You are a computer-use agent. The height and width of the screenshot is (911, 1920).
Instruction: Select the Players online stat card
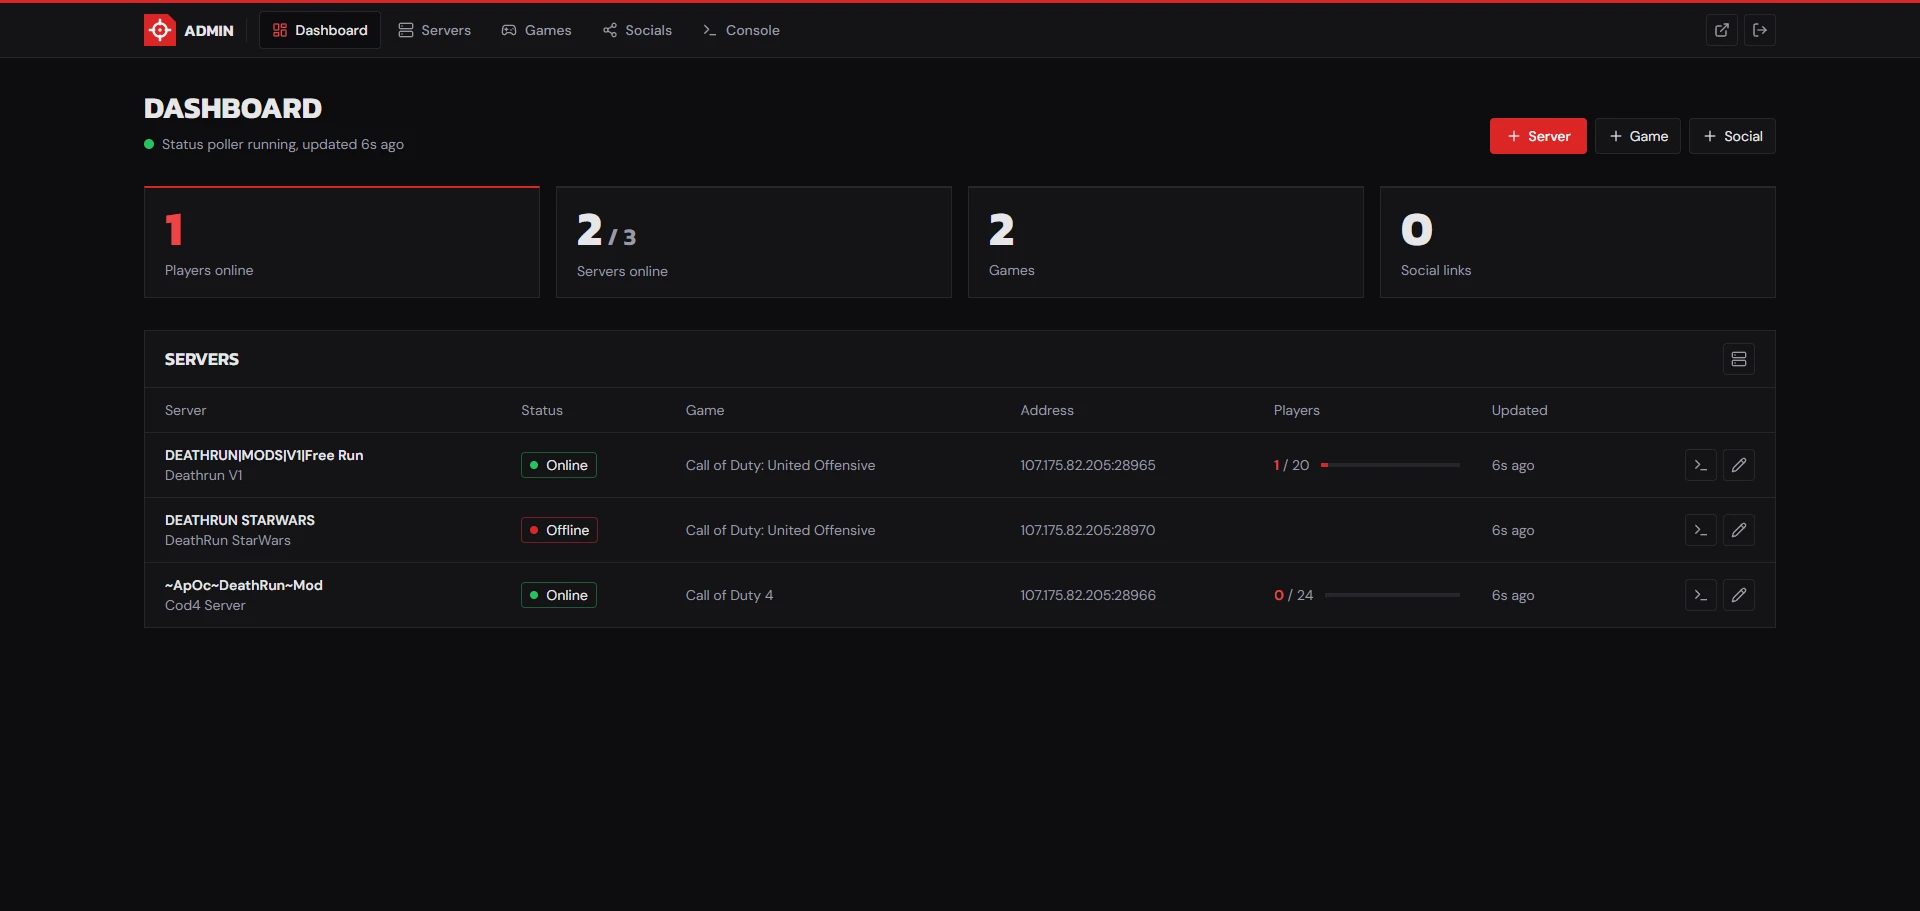click(342, 242)
